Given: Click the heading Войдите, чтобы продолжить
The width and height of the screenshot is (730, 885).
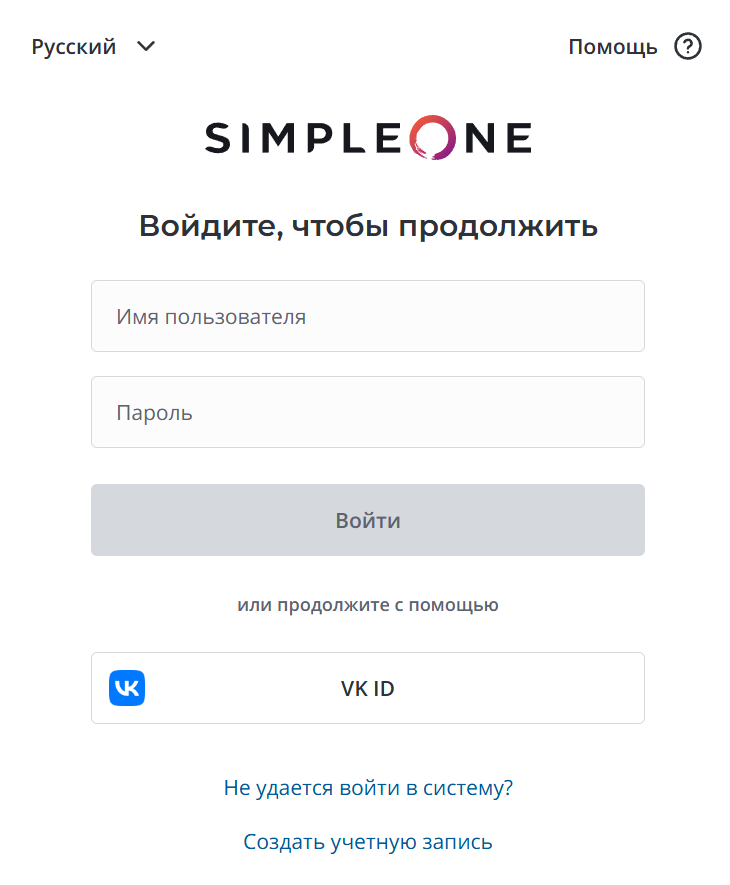Looking at the screenshot, I should tap(368, 226).
